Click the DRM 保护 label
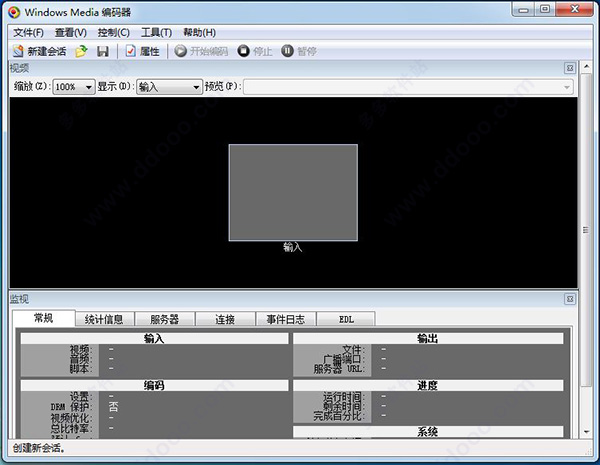This screenshot has height=465, width=600. (x=71, y=407)
